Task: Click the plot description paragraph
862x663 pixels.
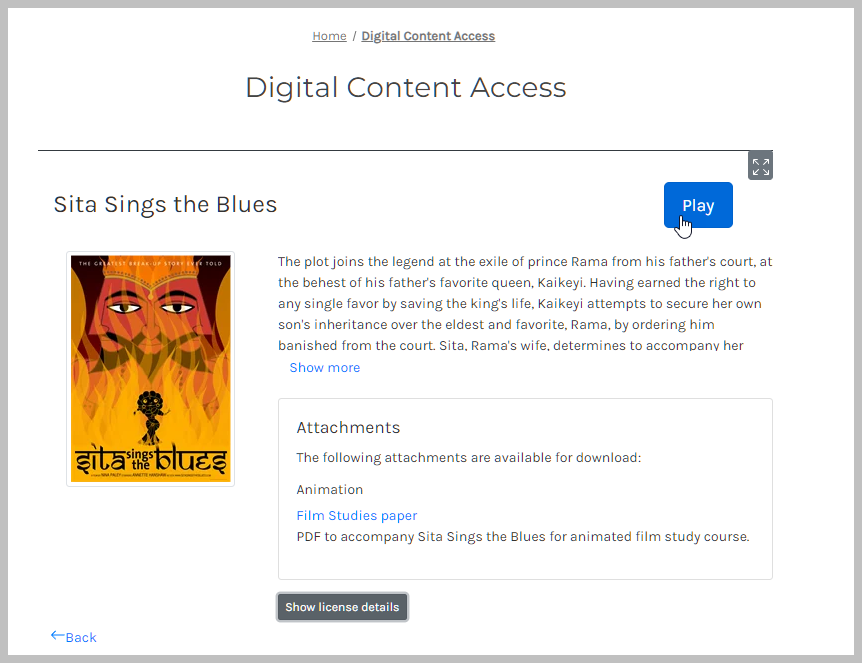Action: (525, 304)
